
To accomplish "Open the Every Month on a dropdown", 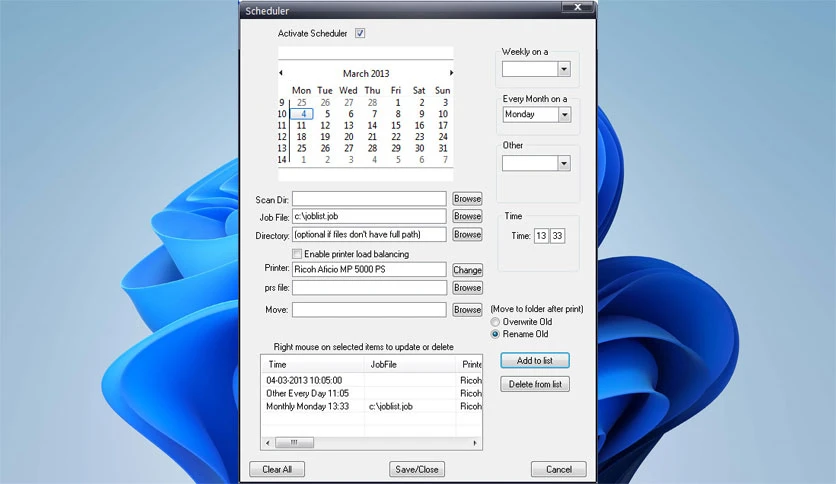I will click(x=564, y=115).
